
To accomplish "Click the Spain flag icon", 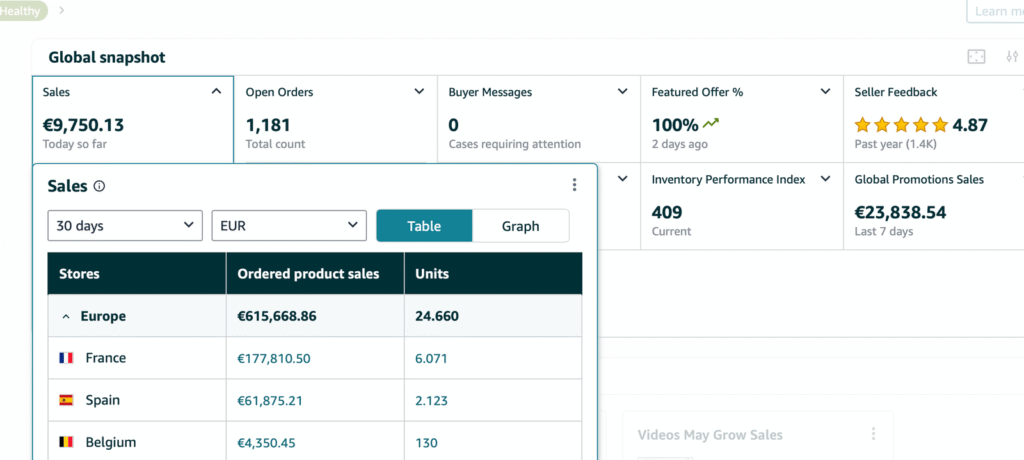I will pos(67,400).
